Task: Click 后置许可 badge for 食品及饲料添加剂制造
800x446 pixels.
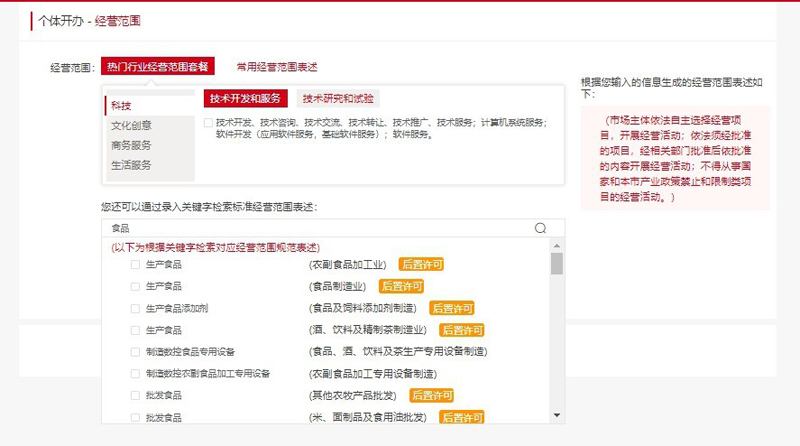Action: pyautogui.click(x=451, y=309)
